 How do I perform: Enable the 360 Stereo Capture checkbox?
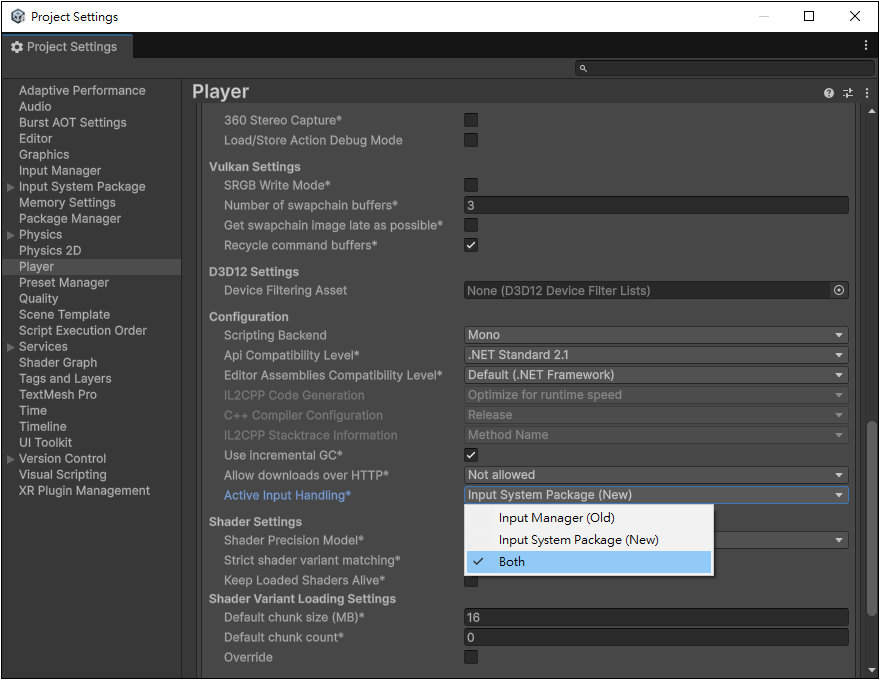tap(471, 120)
